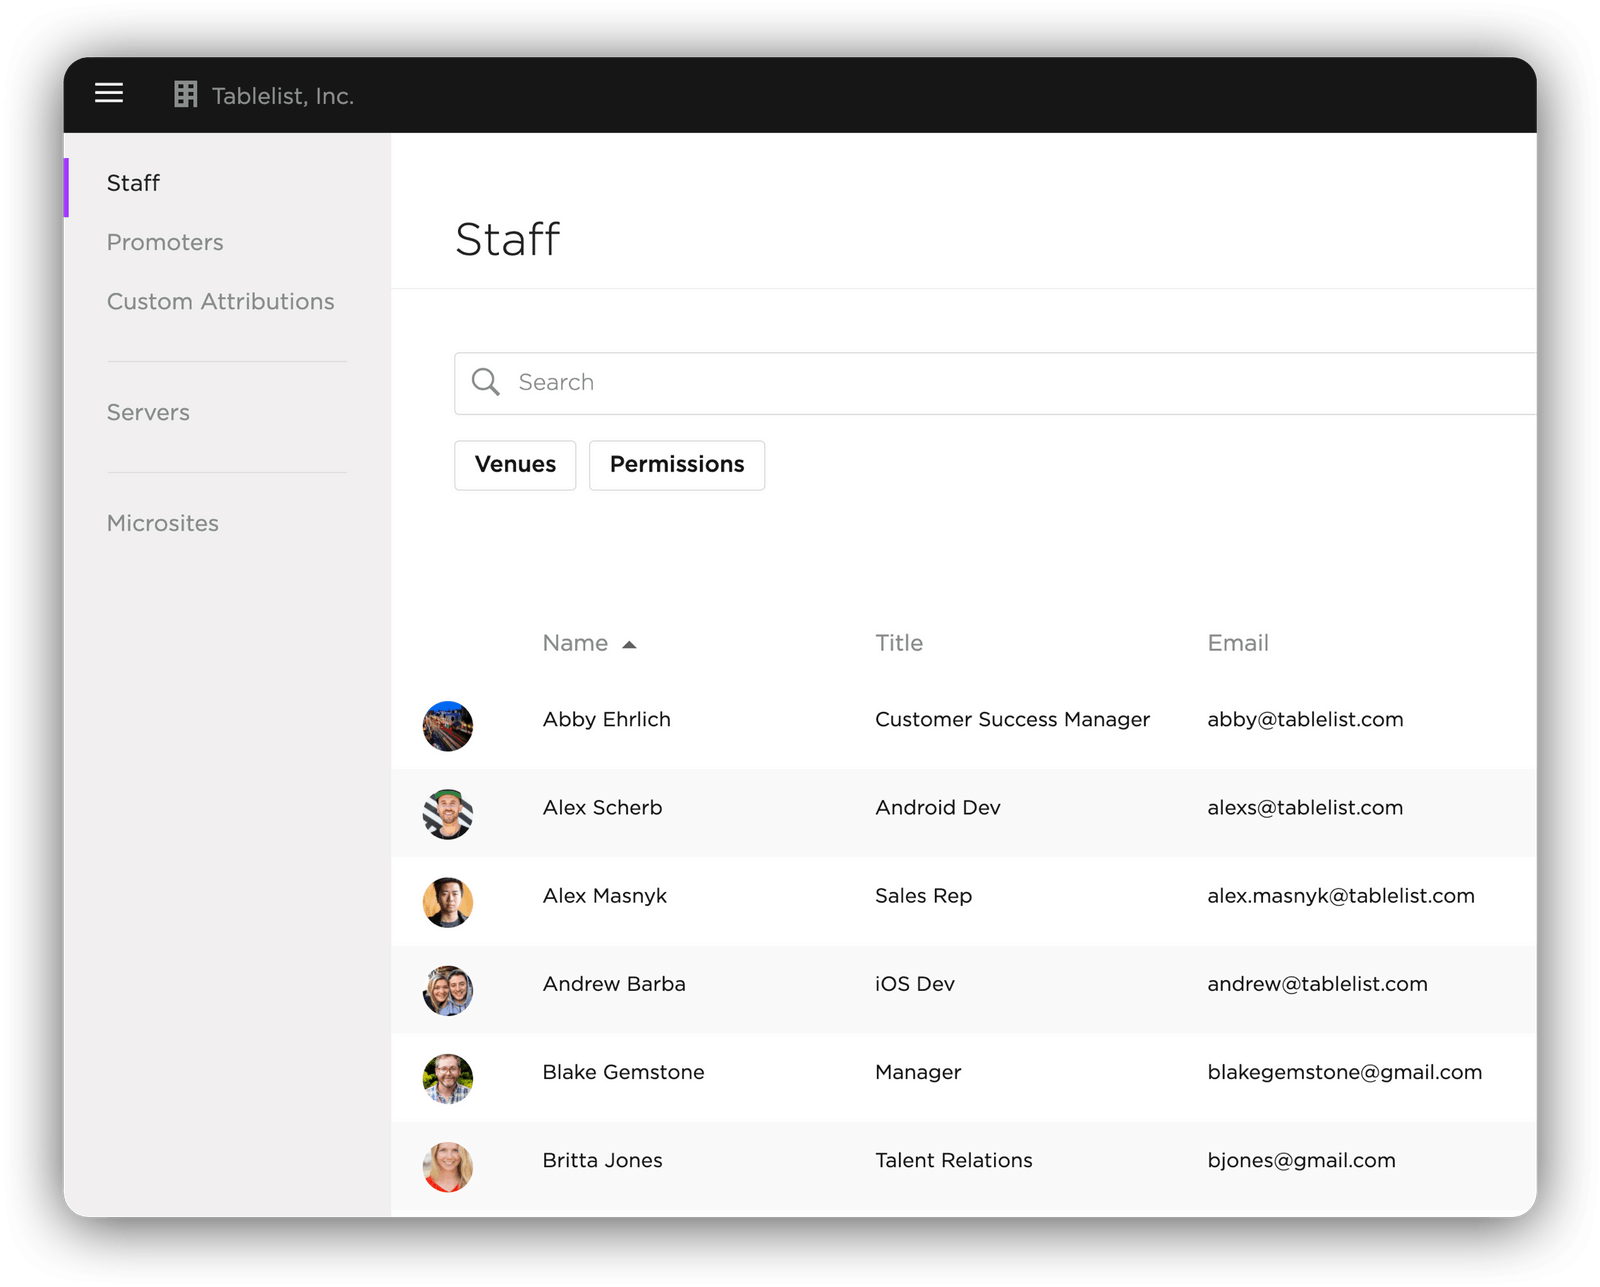Navigate to the Microsites section
Screen dimensions: 1600x1287
click(163, 523)
